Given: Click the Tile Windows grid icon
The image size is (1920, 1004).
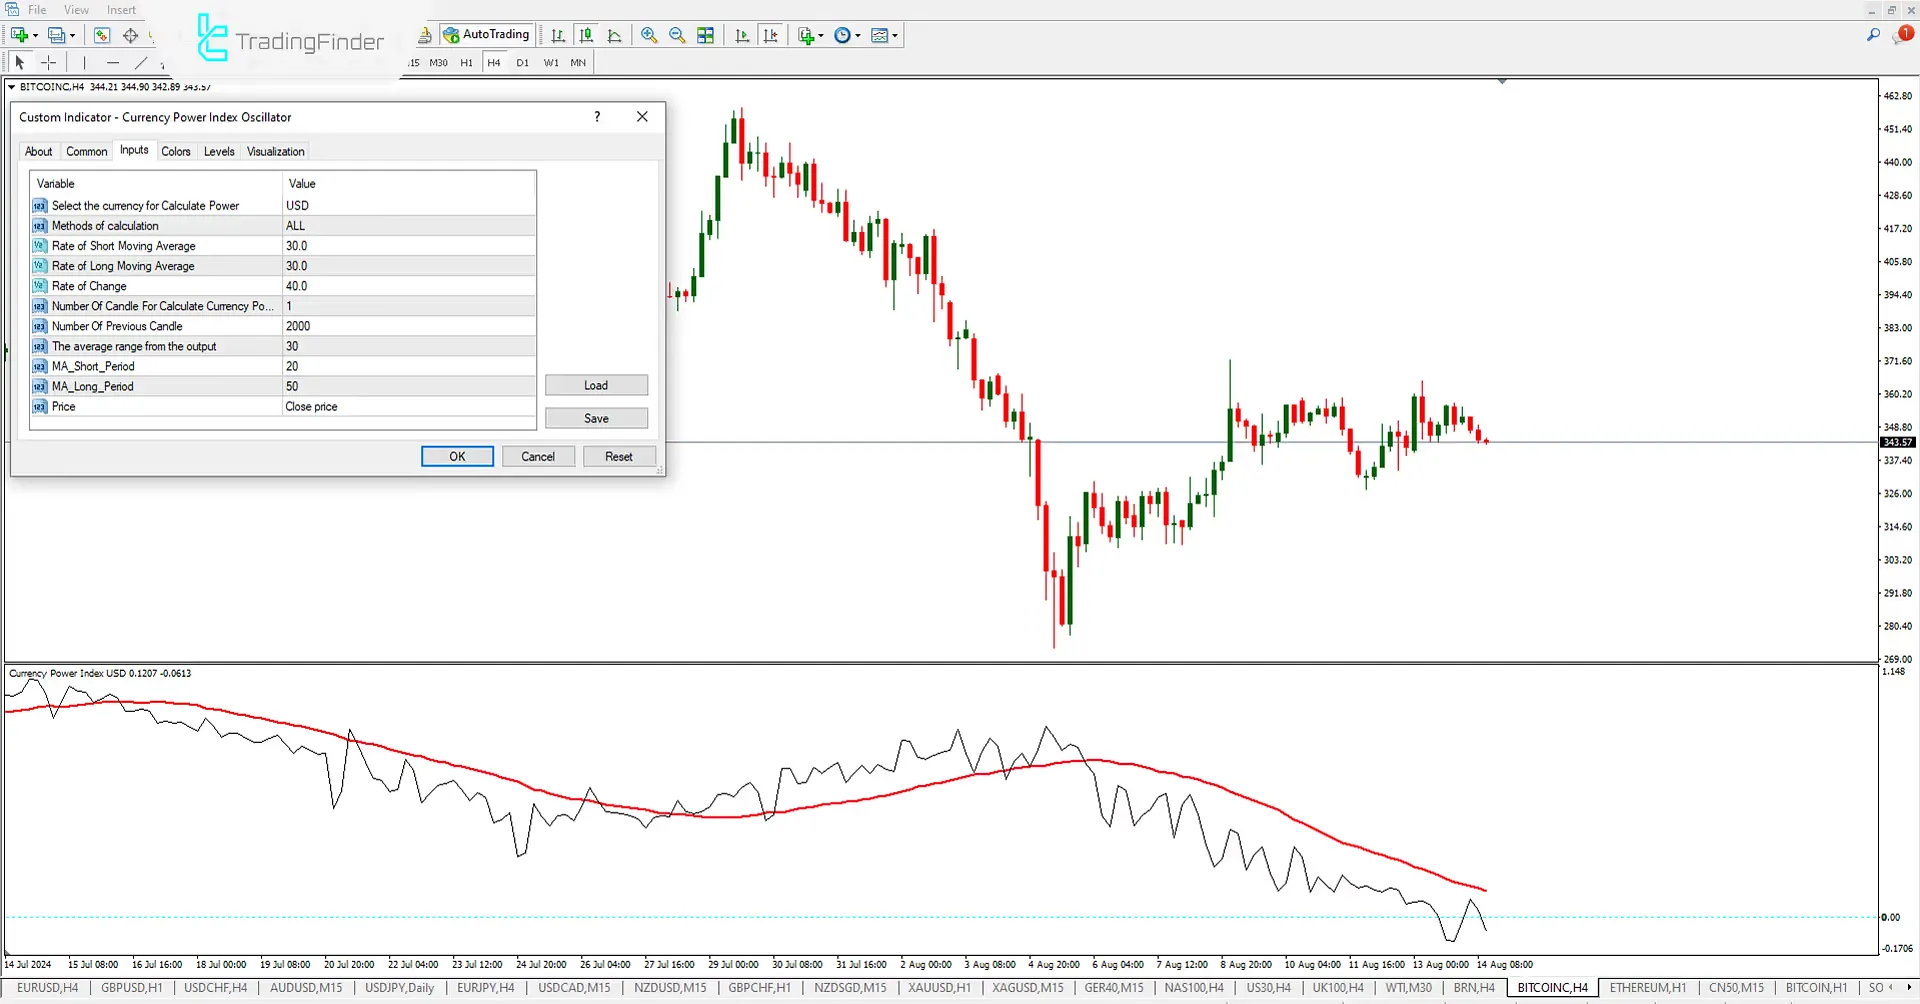Looking at the screenshot, I should click(x=706, y=35).
